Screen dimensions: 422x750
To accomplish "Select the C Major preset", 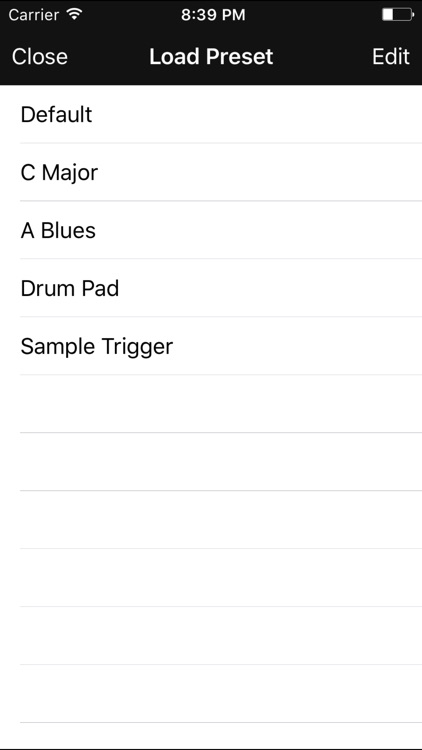I will pyautogui.click(x=211, y=172).
